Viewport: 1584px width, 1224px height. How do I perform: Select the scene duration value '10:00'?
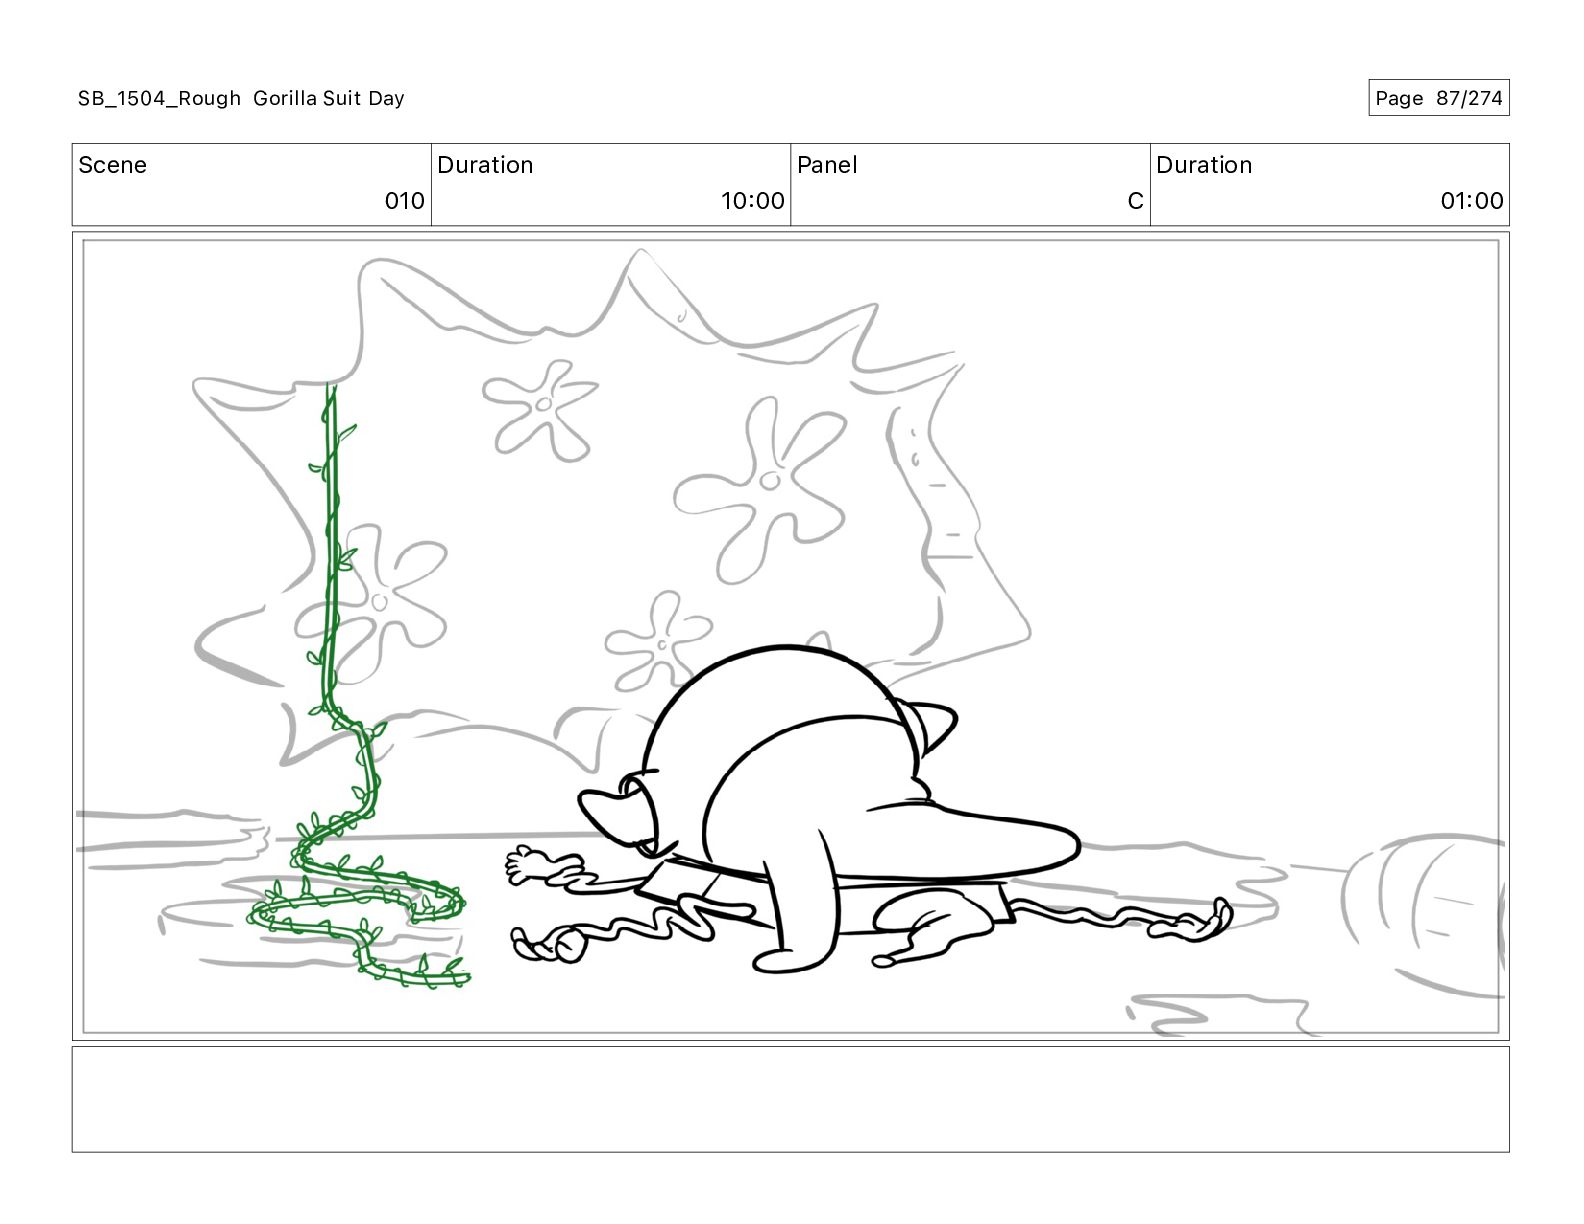pyautogui.click(x=752, y=201)
